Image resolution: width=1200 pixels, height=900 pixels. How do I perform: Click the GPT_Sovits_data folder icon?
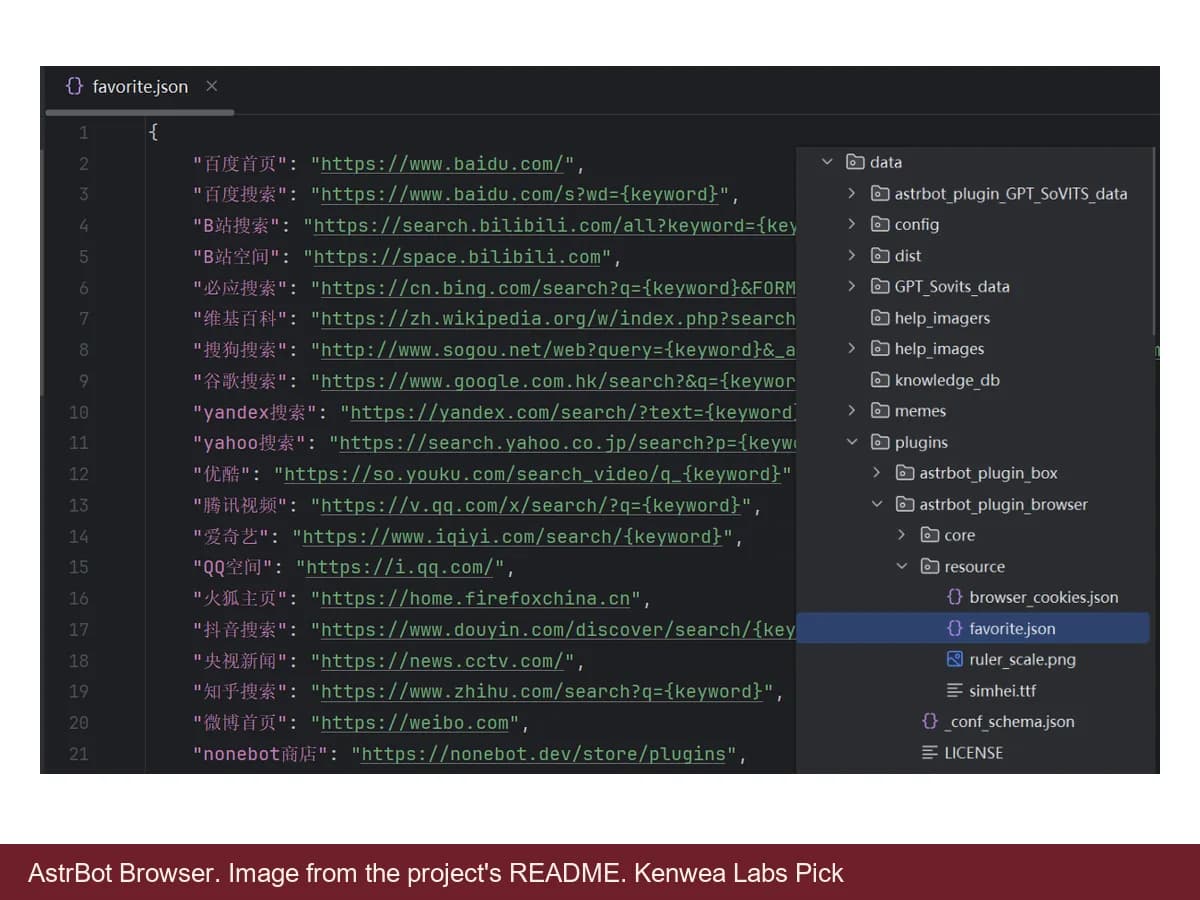[880, 286]
